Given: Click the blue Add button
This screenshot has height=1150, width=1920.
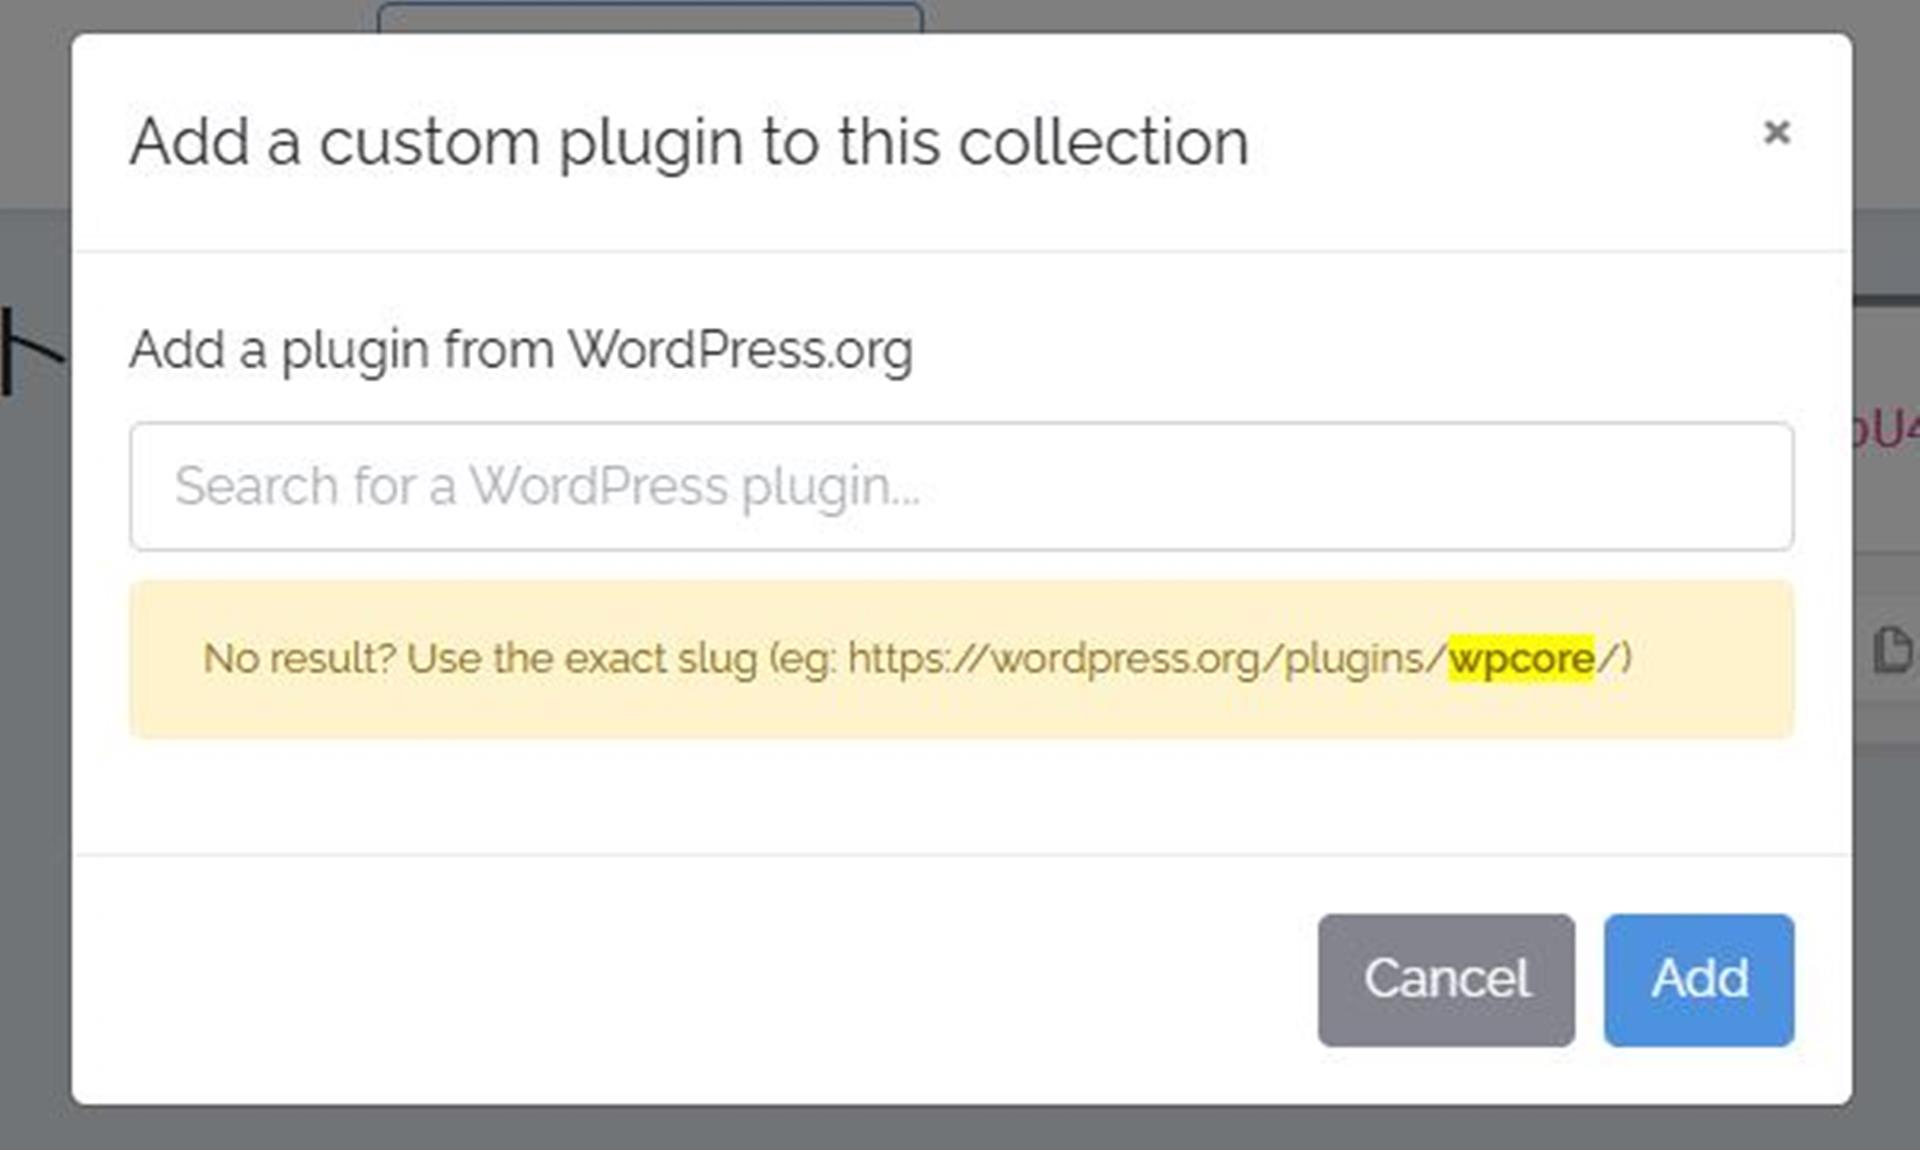Looking at the screenshot, I should 1698,979.
